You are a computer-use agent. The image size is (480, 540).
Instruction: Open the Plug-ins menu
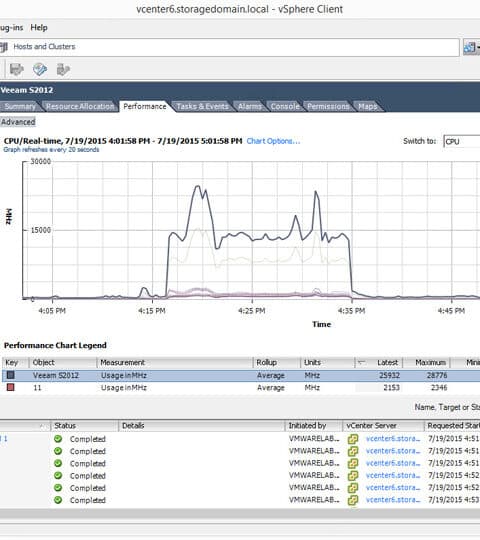pyautogui.click(x=11, y=28)
